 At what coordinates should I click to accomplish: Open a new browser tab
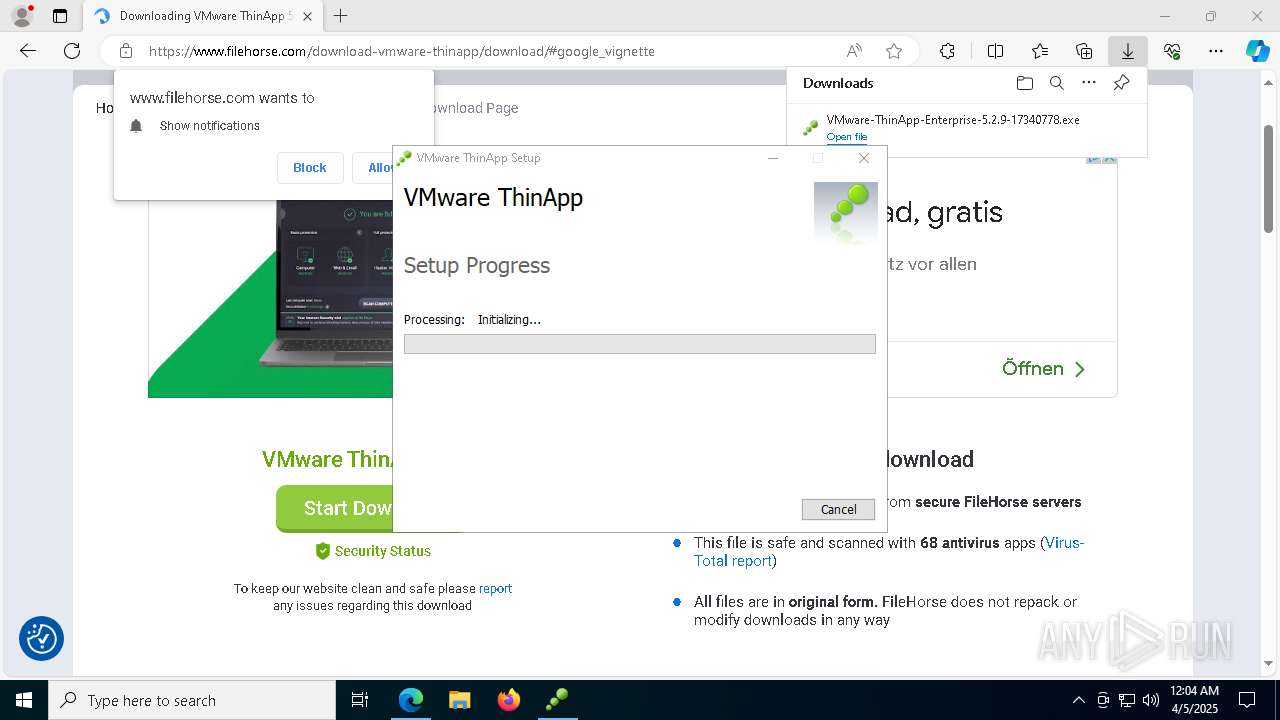coord(341,16)
